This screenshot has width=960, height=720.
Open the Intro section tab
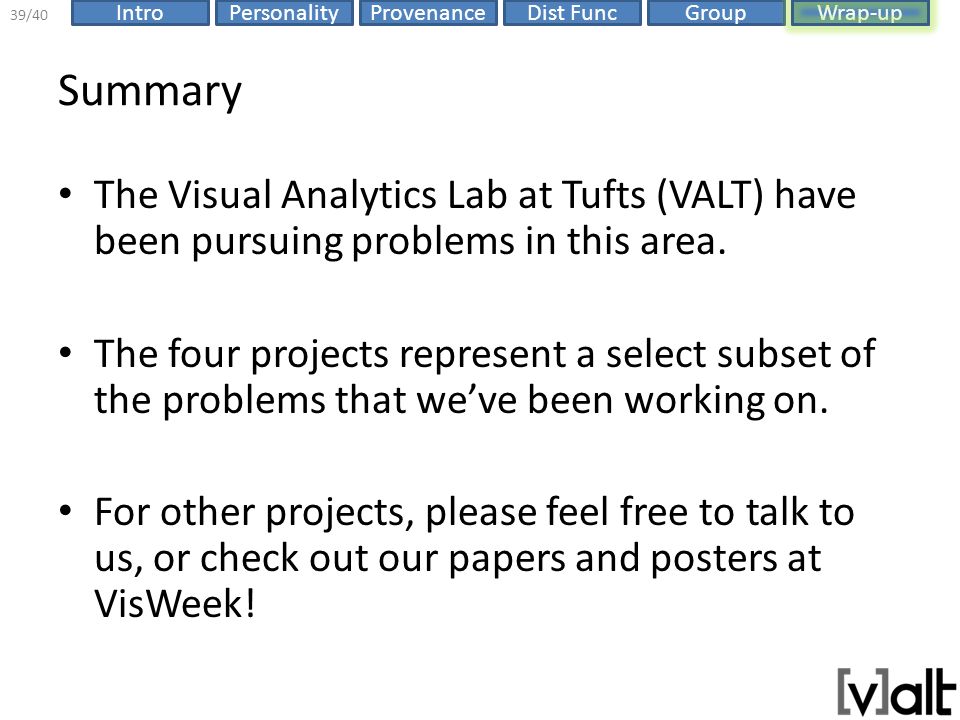pyautogui.click(x=140, y=13)
